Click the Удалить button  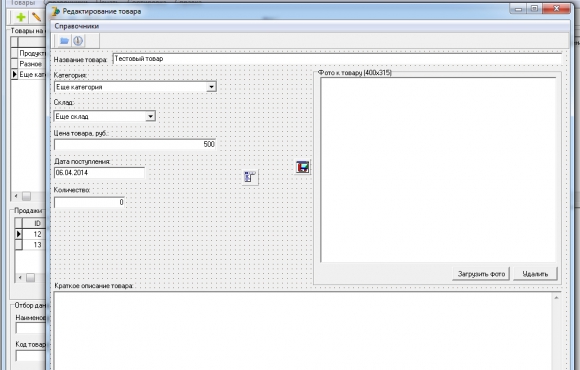click(535, 274)
